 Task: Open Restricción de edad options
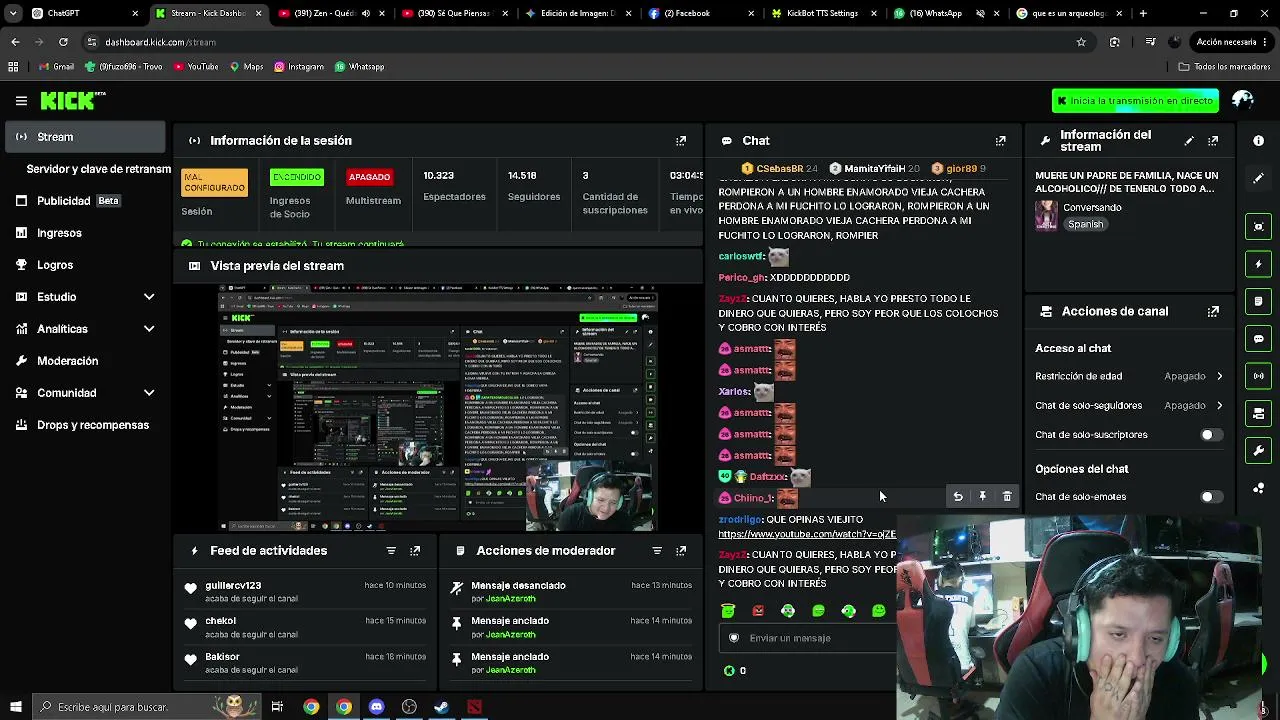tap(1129, 376)
